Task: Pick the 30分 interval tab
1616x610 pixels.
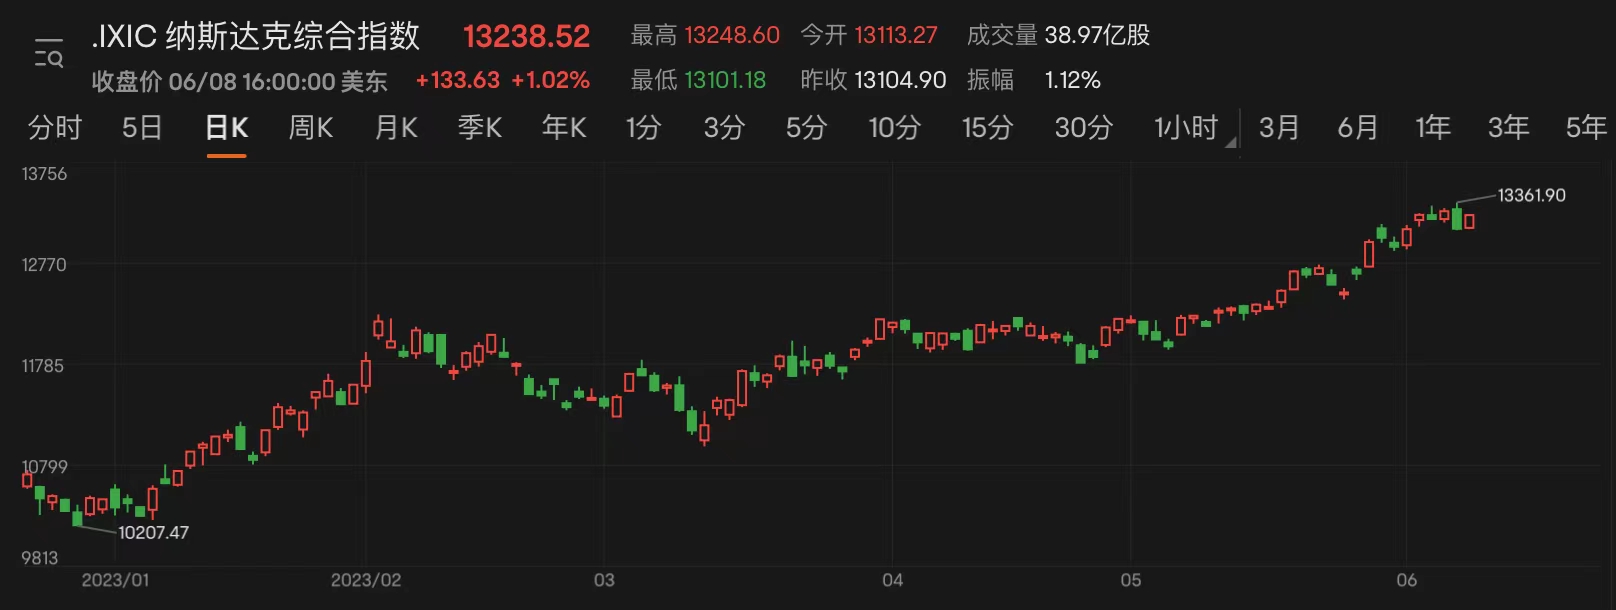Action: click(1083, 128)
